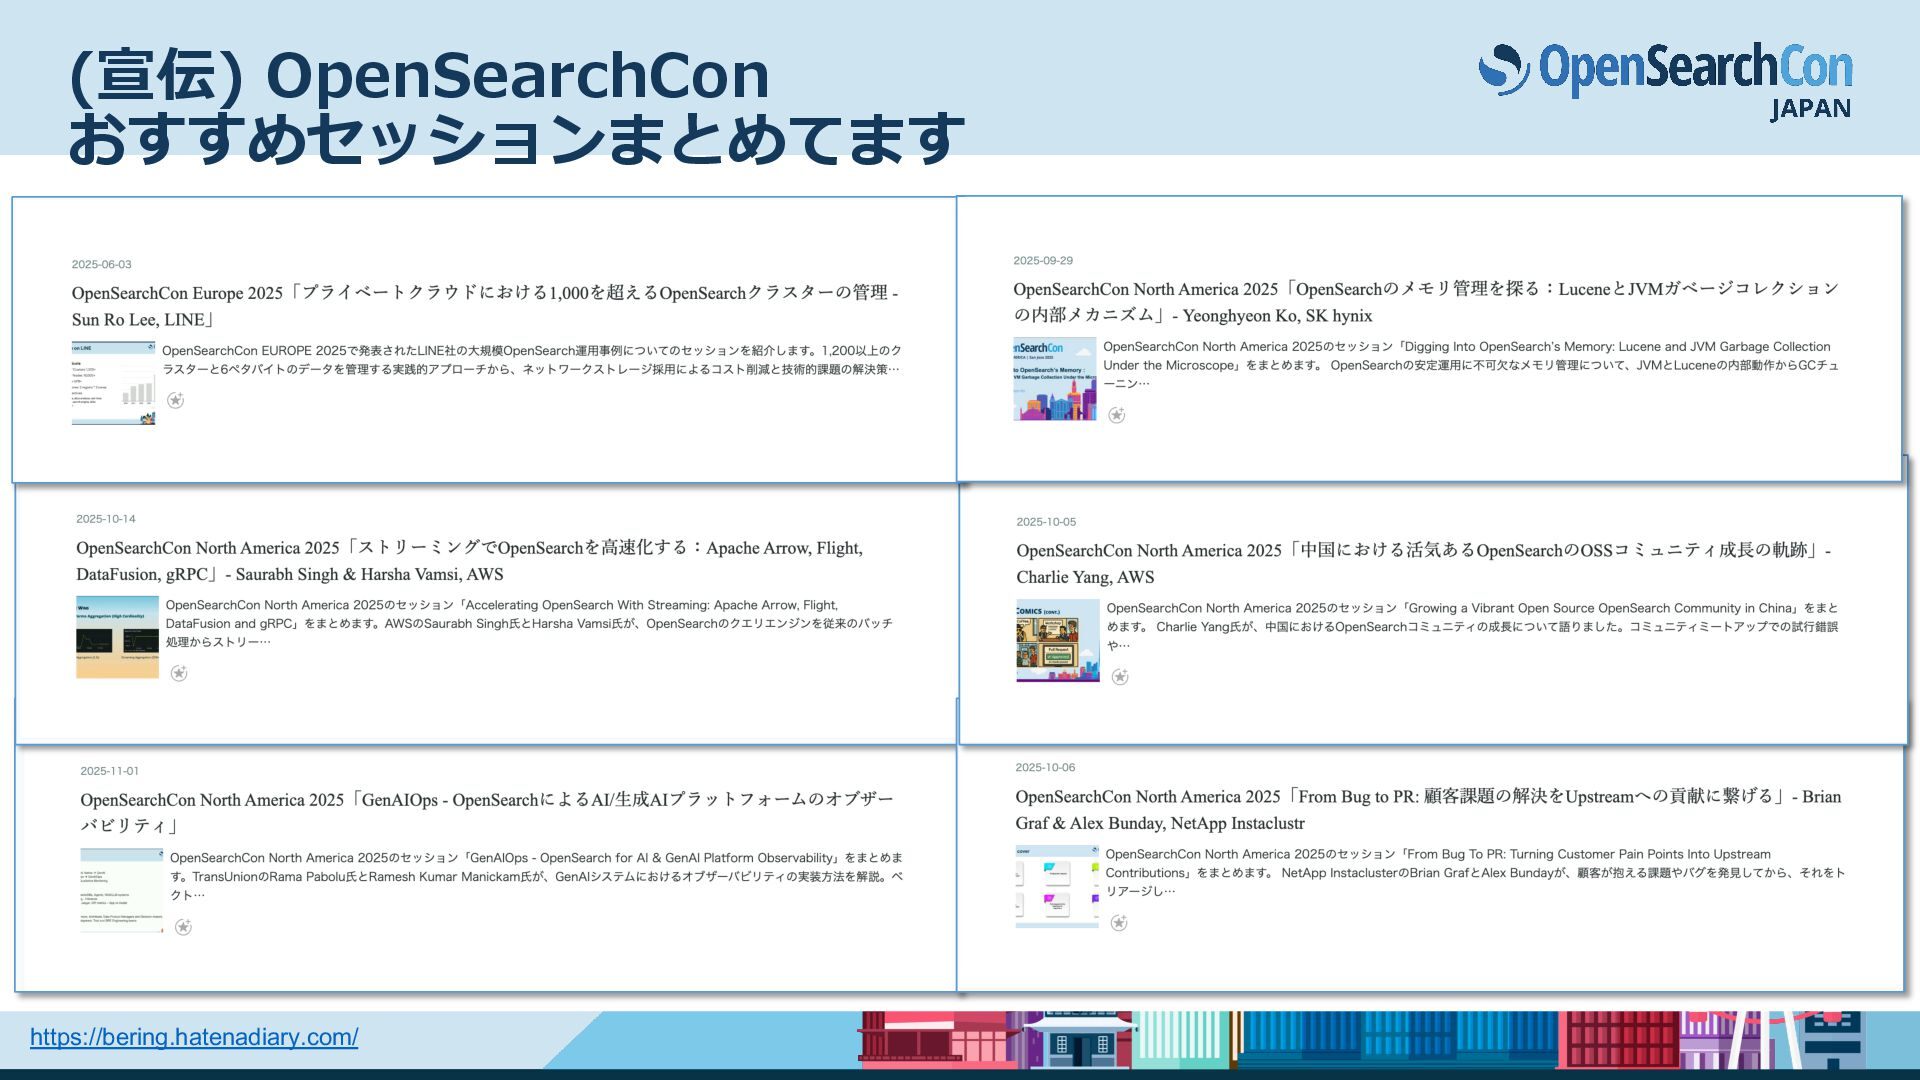
Task: Click the star icon under the GenAIOps article
Action: tap(183, 927)
